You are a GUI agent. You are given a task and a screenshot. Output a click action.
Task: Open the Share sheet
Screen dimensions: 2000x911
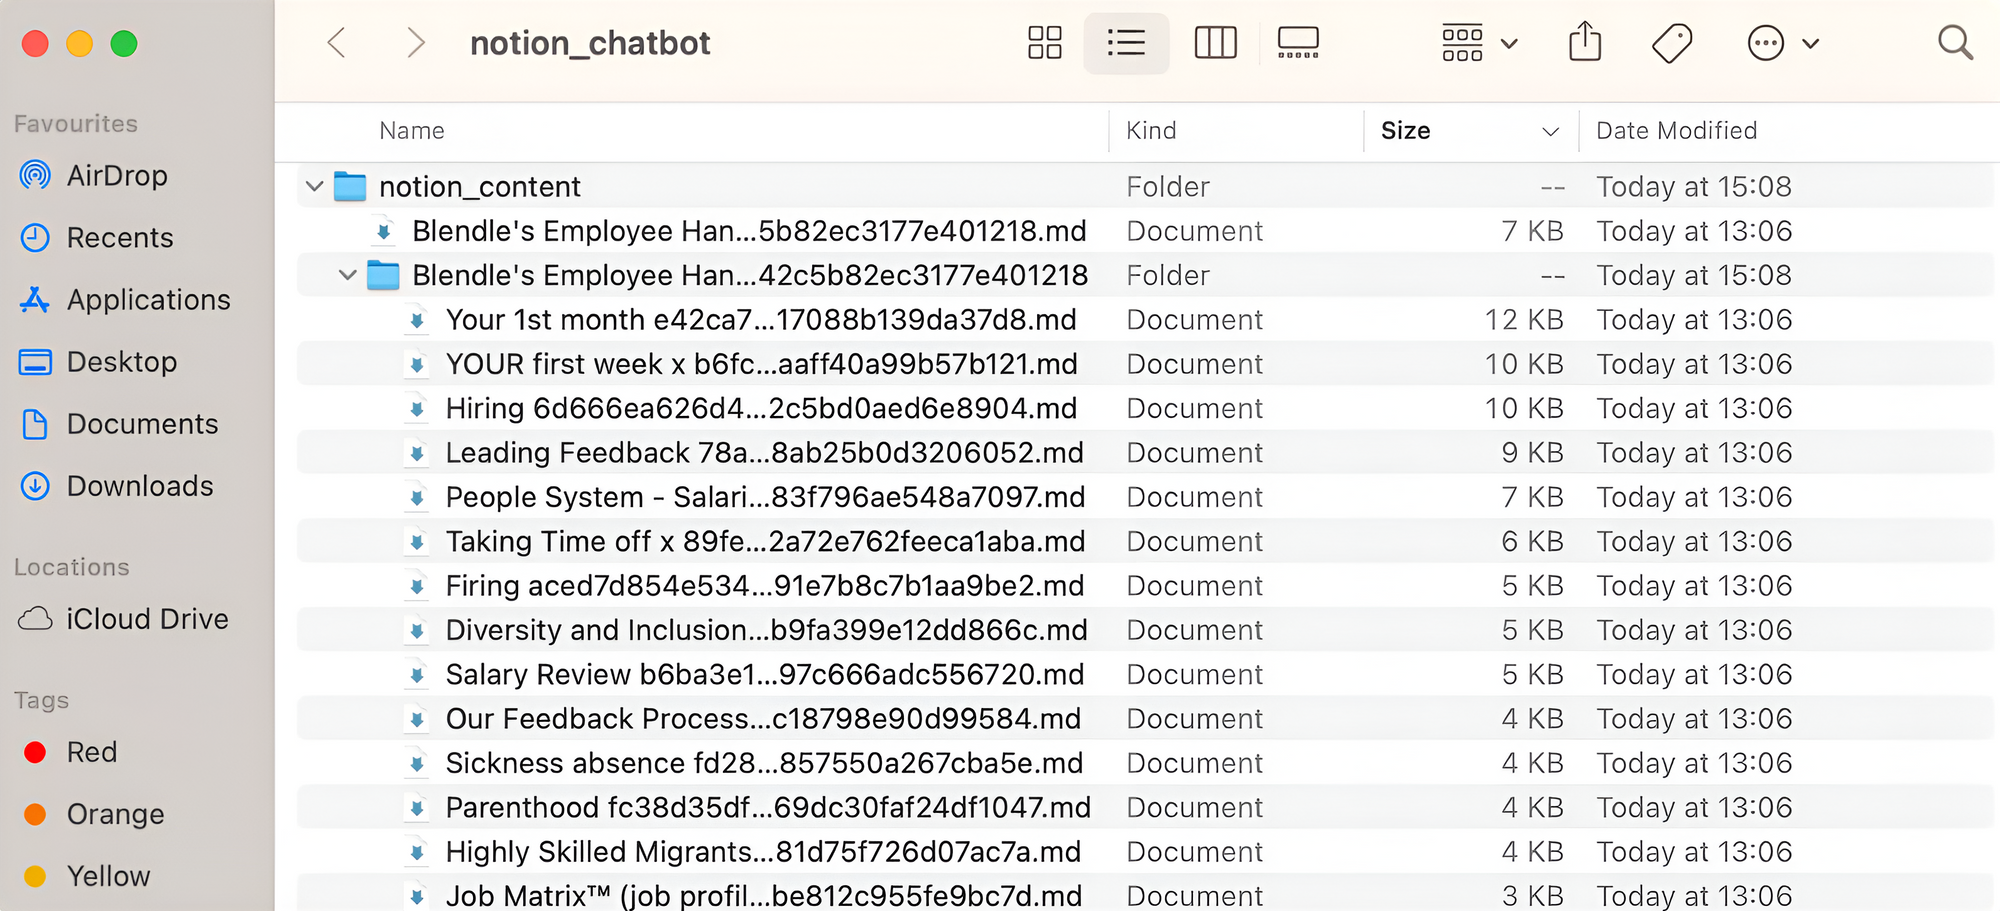coord(1584,42)
